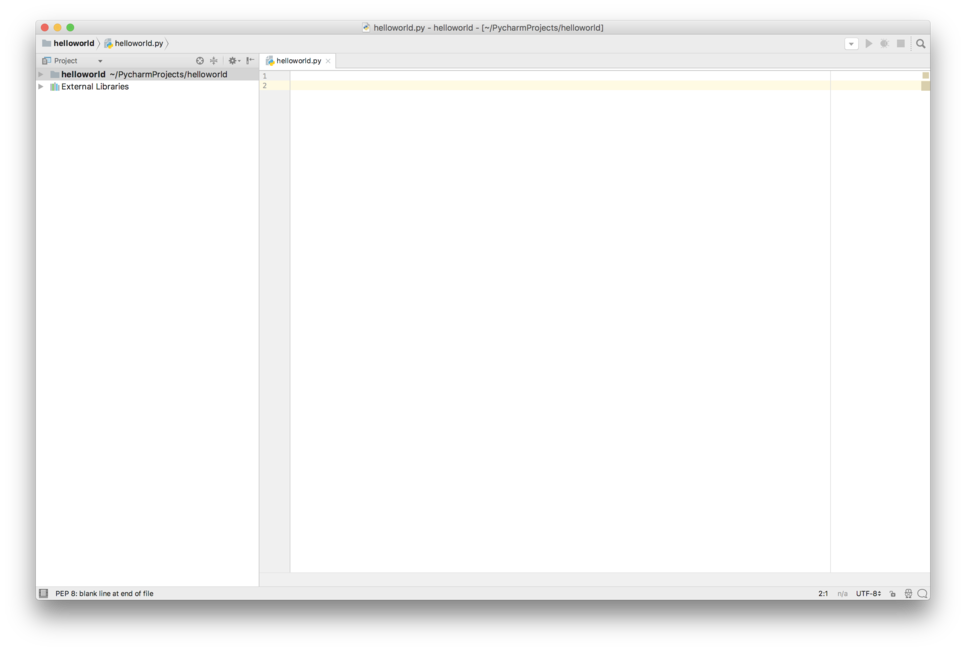Click the PEP 8 blank line status message
966x651 pixels.
(x=104, y=593)
